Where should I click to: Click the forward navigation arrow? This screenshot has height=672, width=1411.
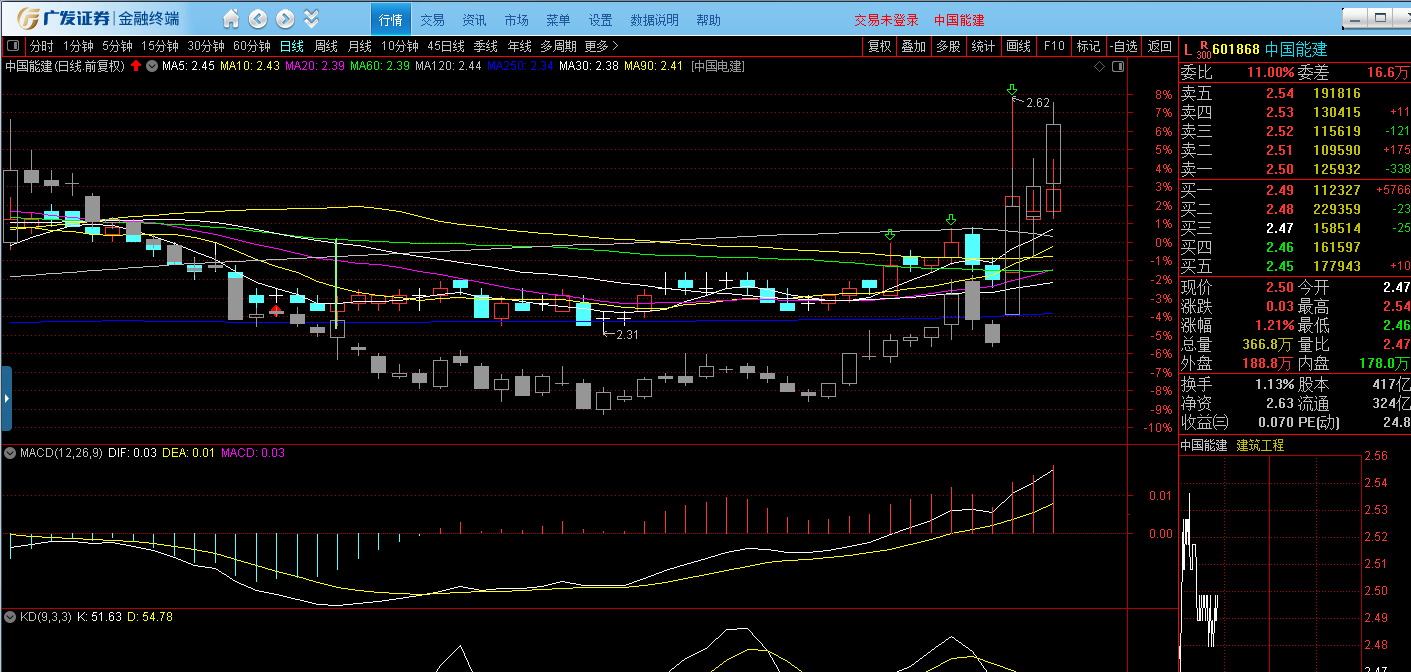point(285,19)
